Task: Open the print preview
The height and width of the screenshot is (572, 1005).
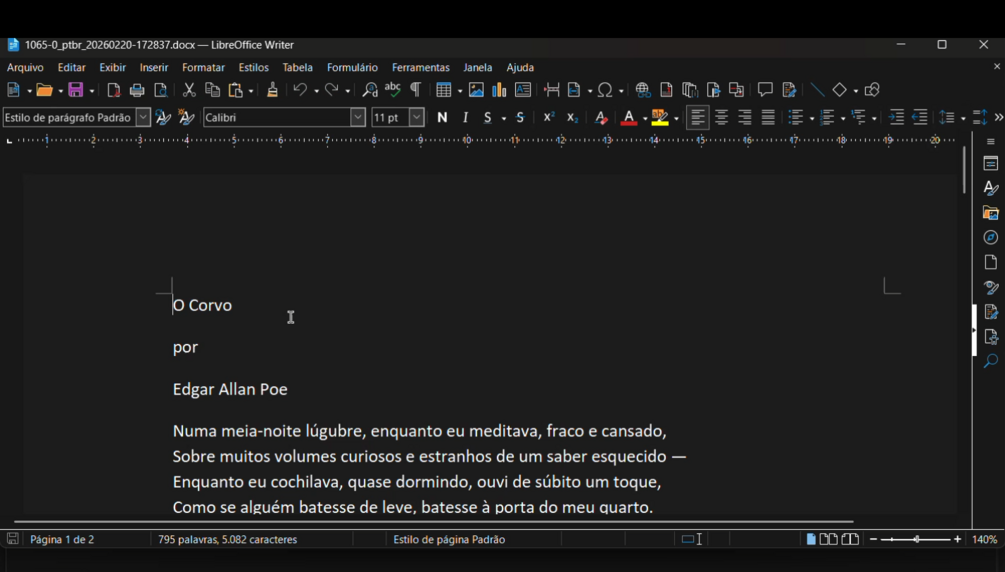Action: click(161, 90)
